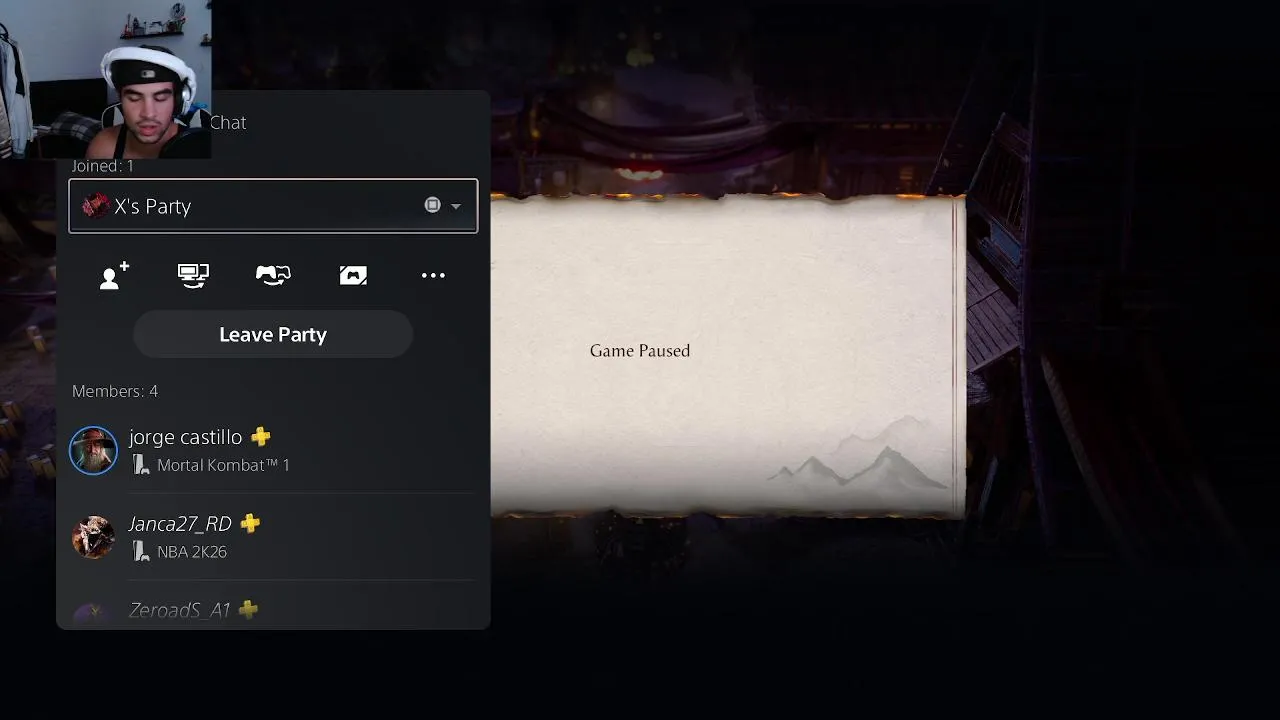This screenshot has height=720, width=1280.
Task: Expand the X's Party dropdown arrow
Action: [x=456, y=206]
